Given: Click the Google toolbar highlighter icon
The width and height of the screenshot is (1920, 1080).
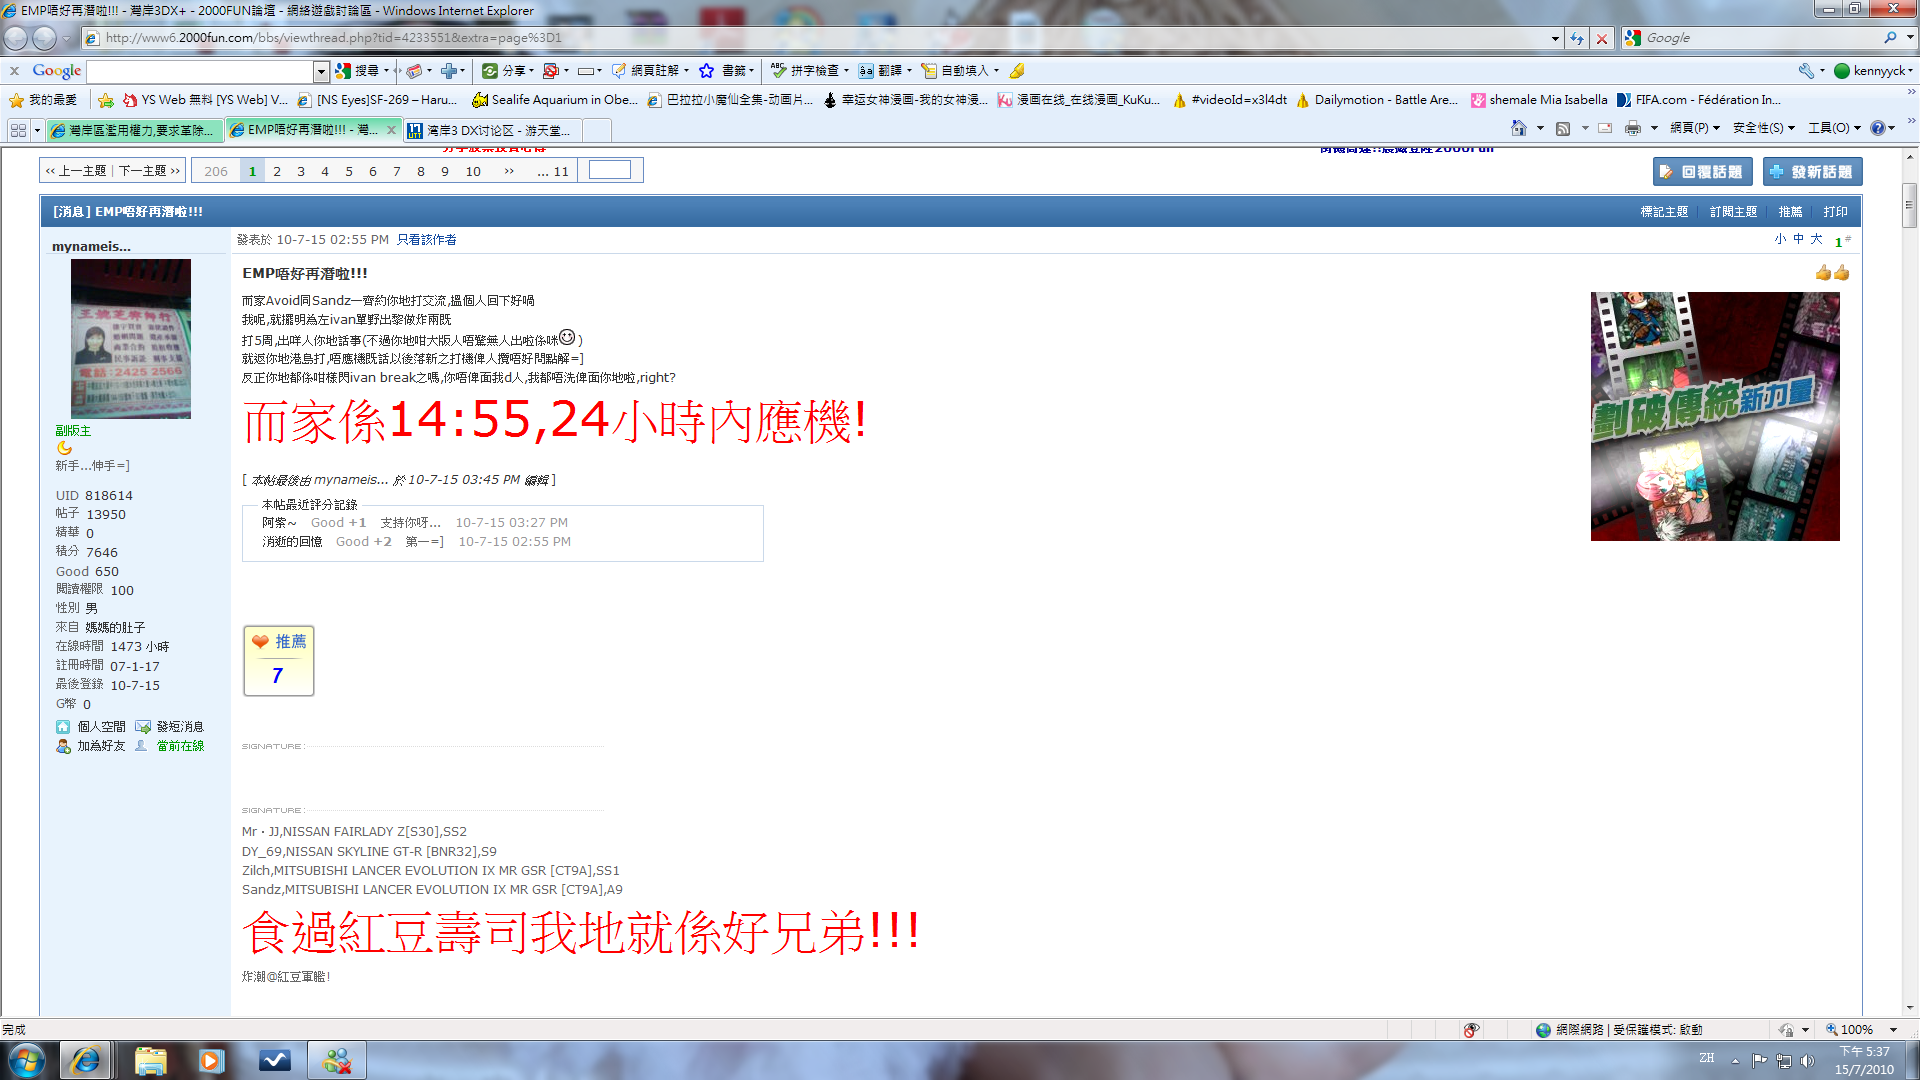Looking at the screenshot, I should [x=1017, y=71].
